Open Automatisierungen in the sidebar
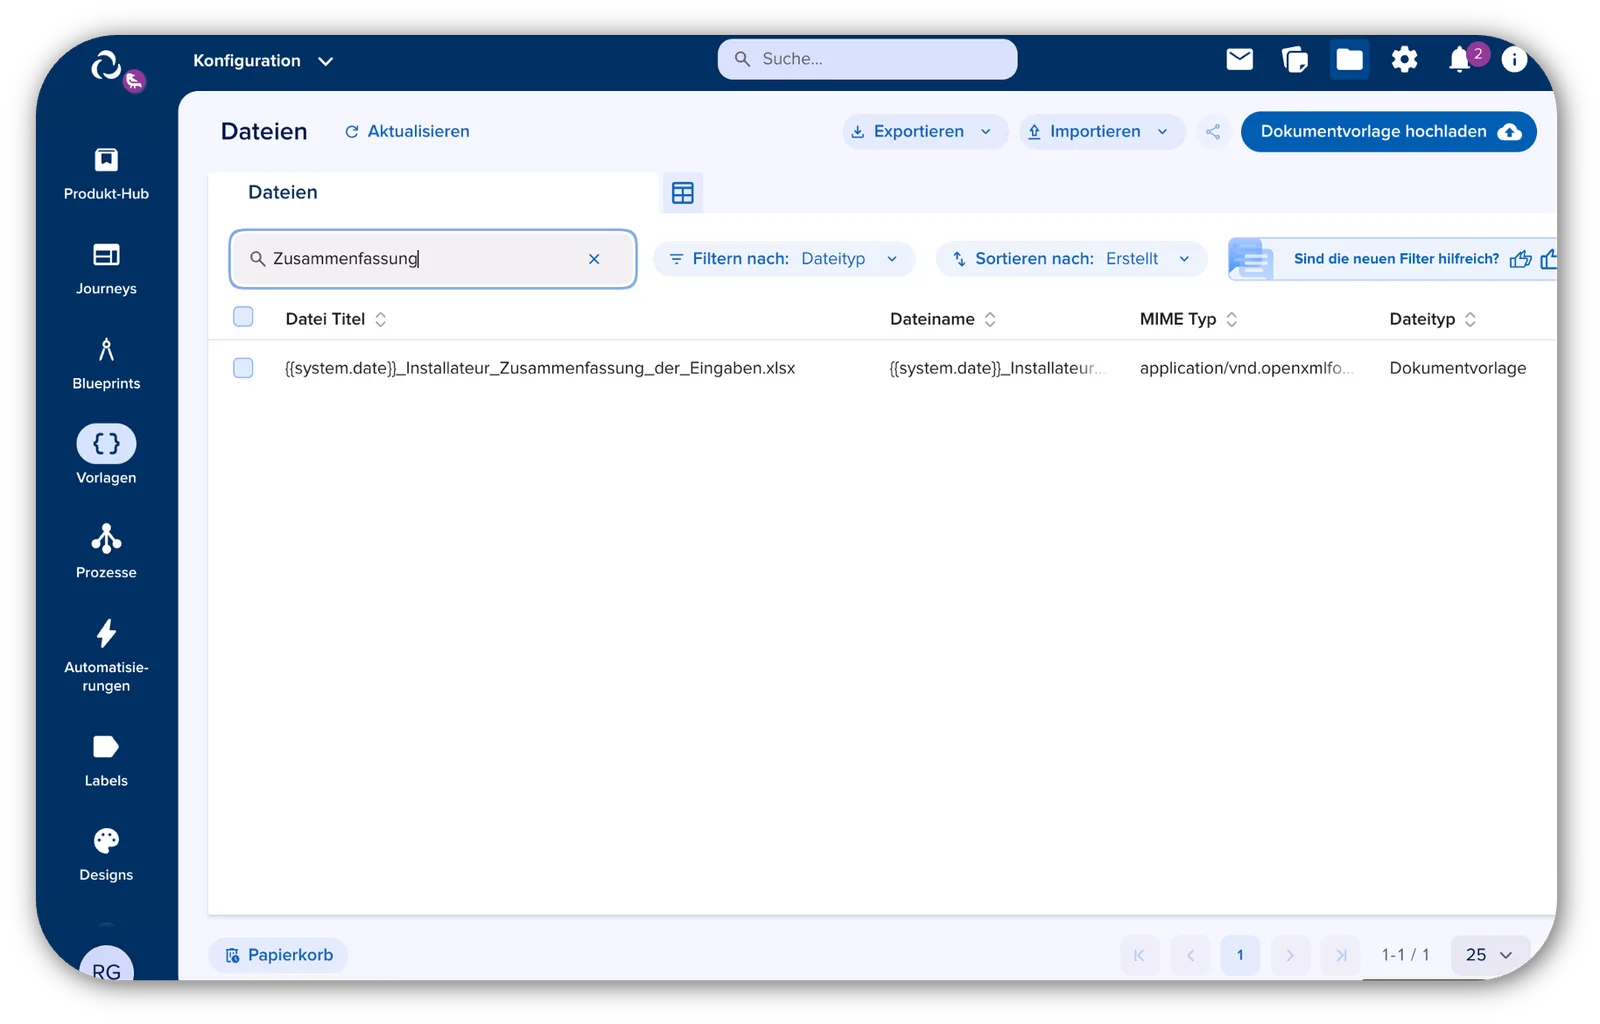The image size is (1600, 1024). (106, 656)
